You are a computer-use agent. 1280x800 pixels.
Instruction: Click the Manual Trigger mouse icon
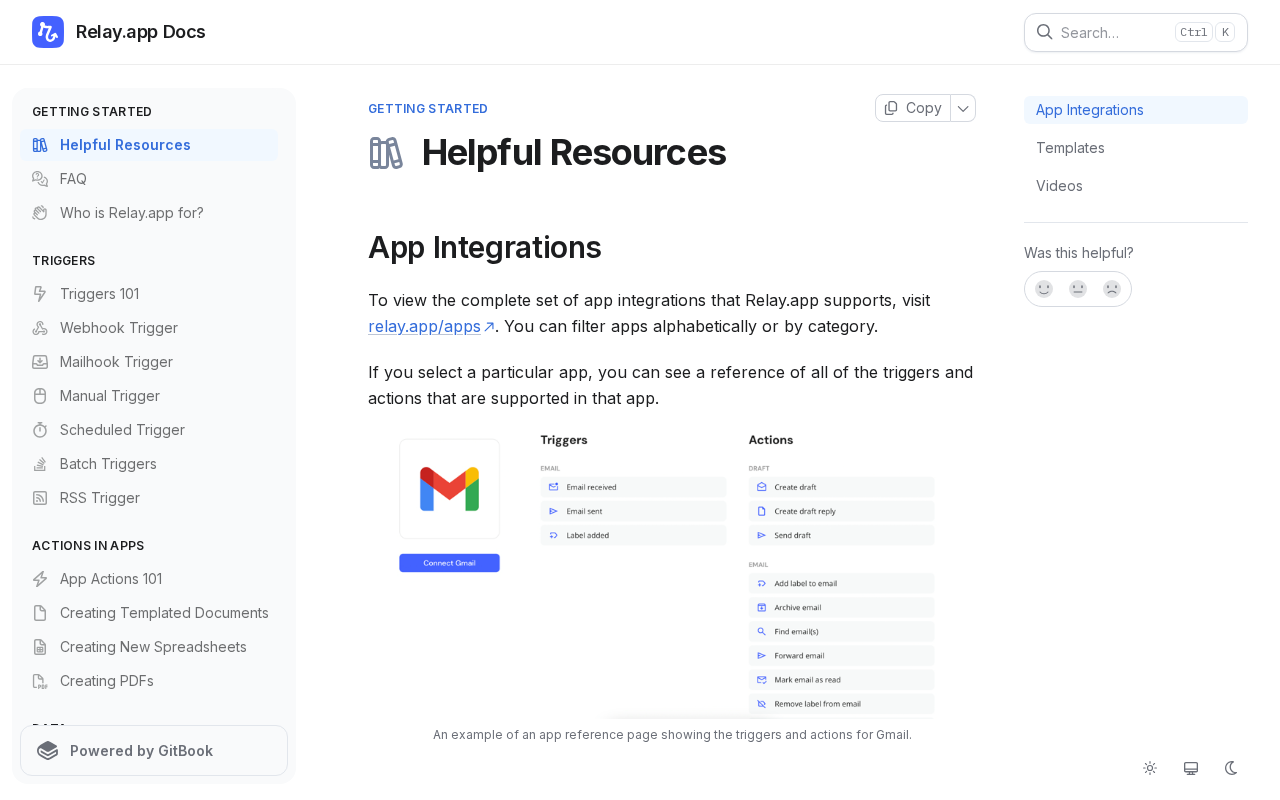point(40,396)
